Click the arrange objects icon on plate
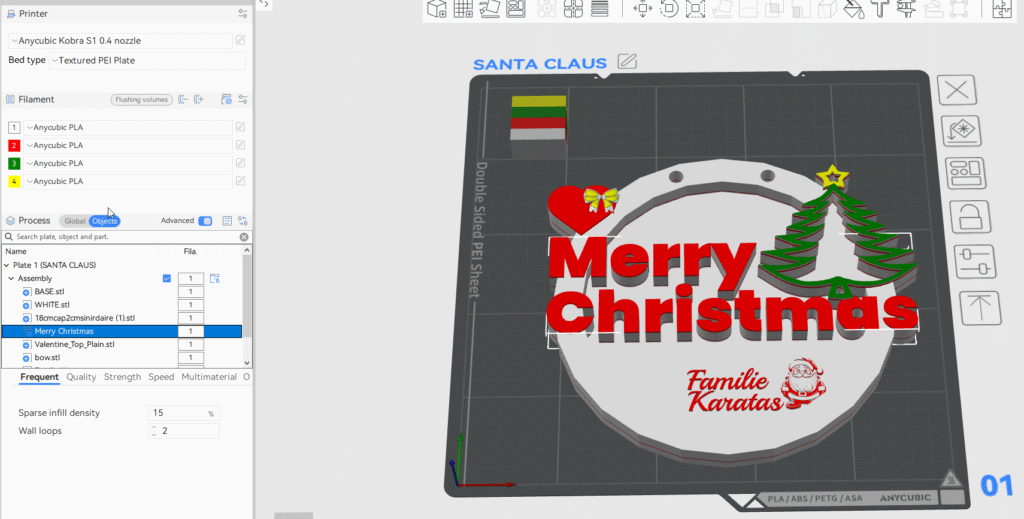Viewport: 1024px width, 519px height. pos(961,172)
